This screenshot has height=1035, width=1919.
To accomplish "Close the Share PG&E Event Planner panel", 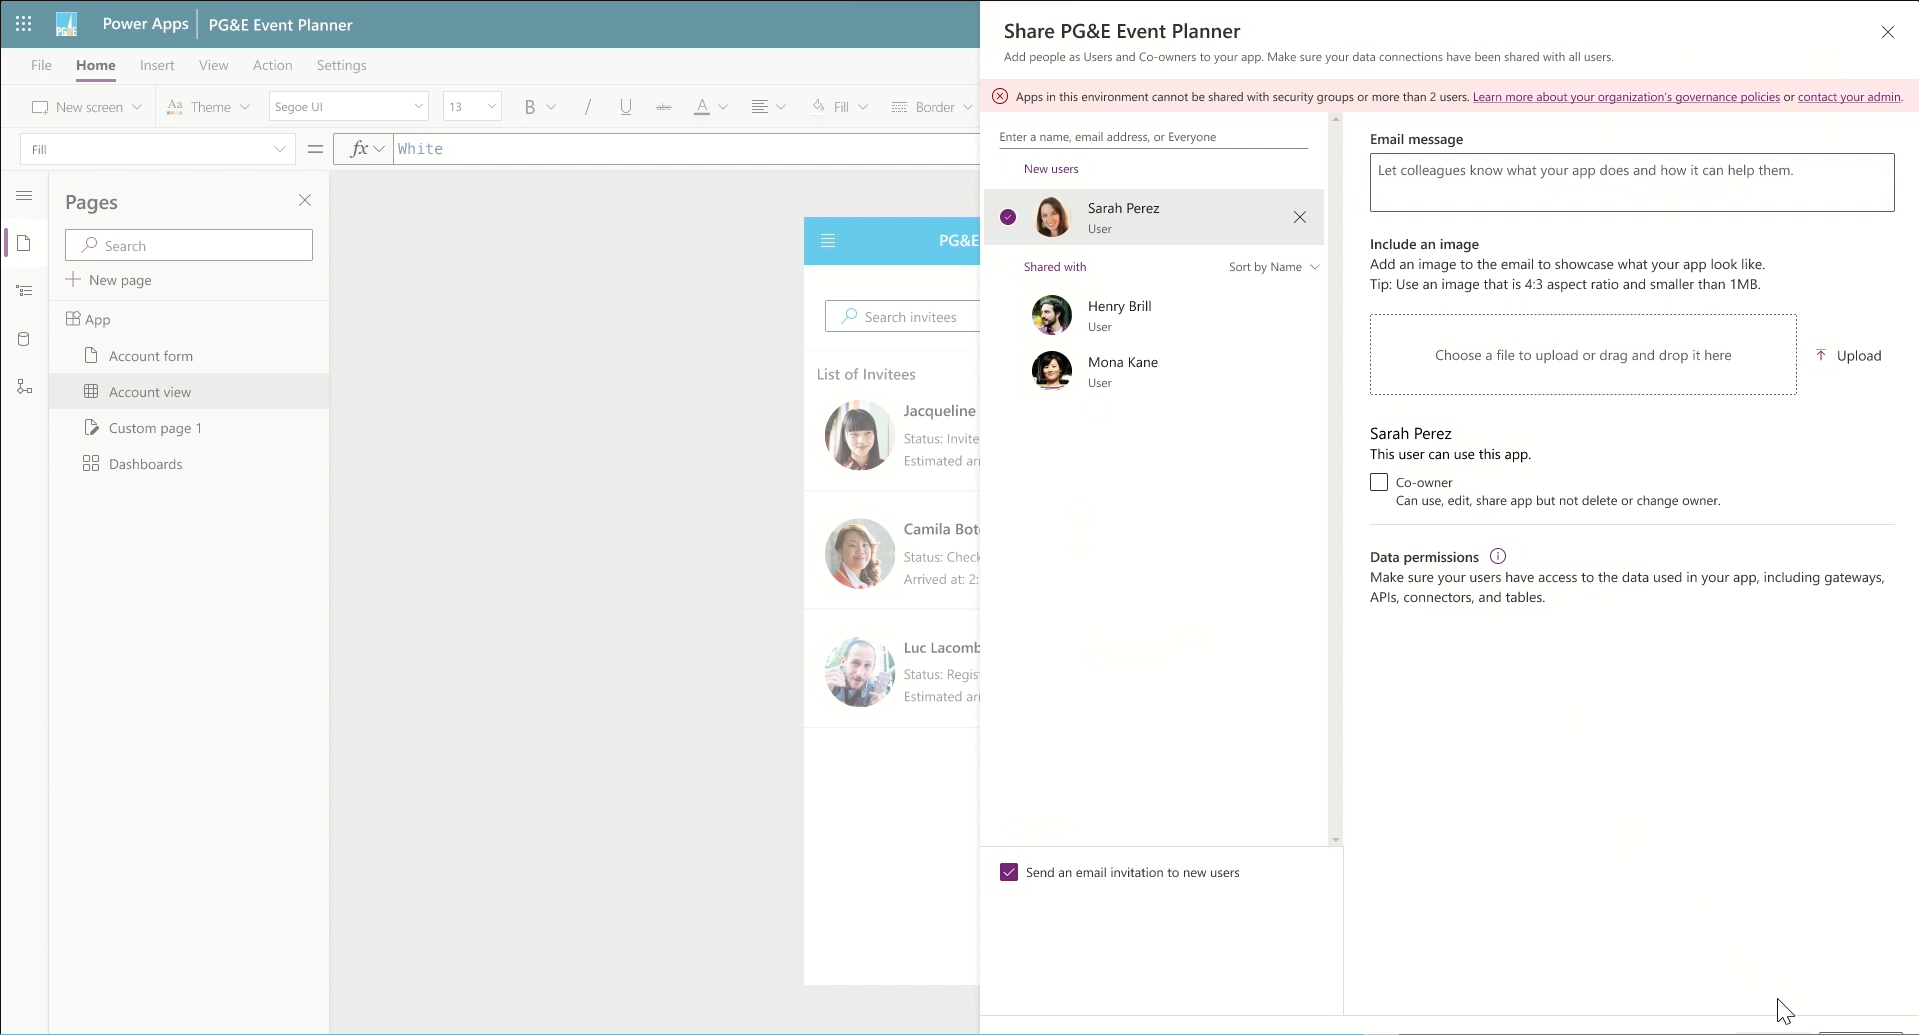I will pyautogui.click(x=1888, y=32).
